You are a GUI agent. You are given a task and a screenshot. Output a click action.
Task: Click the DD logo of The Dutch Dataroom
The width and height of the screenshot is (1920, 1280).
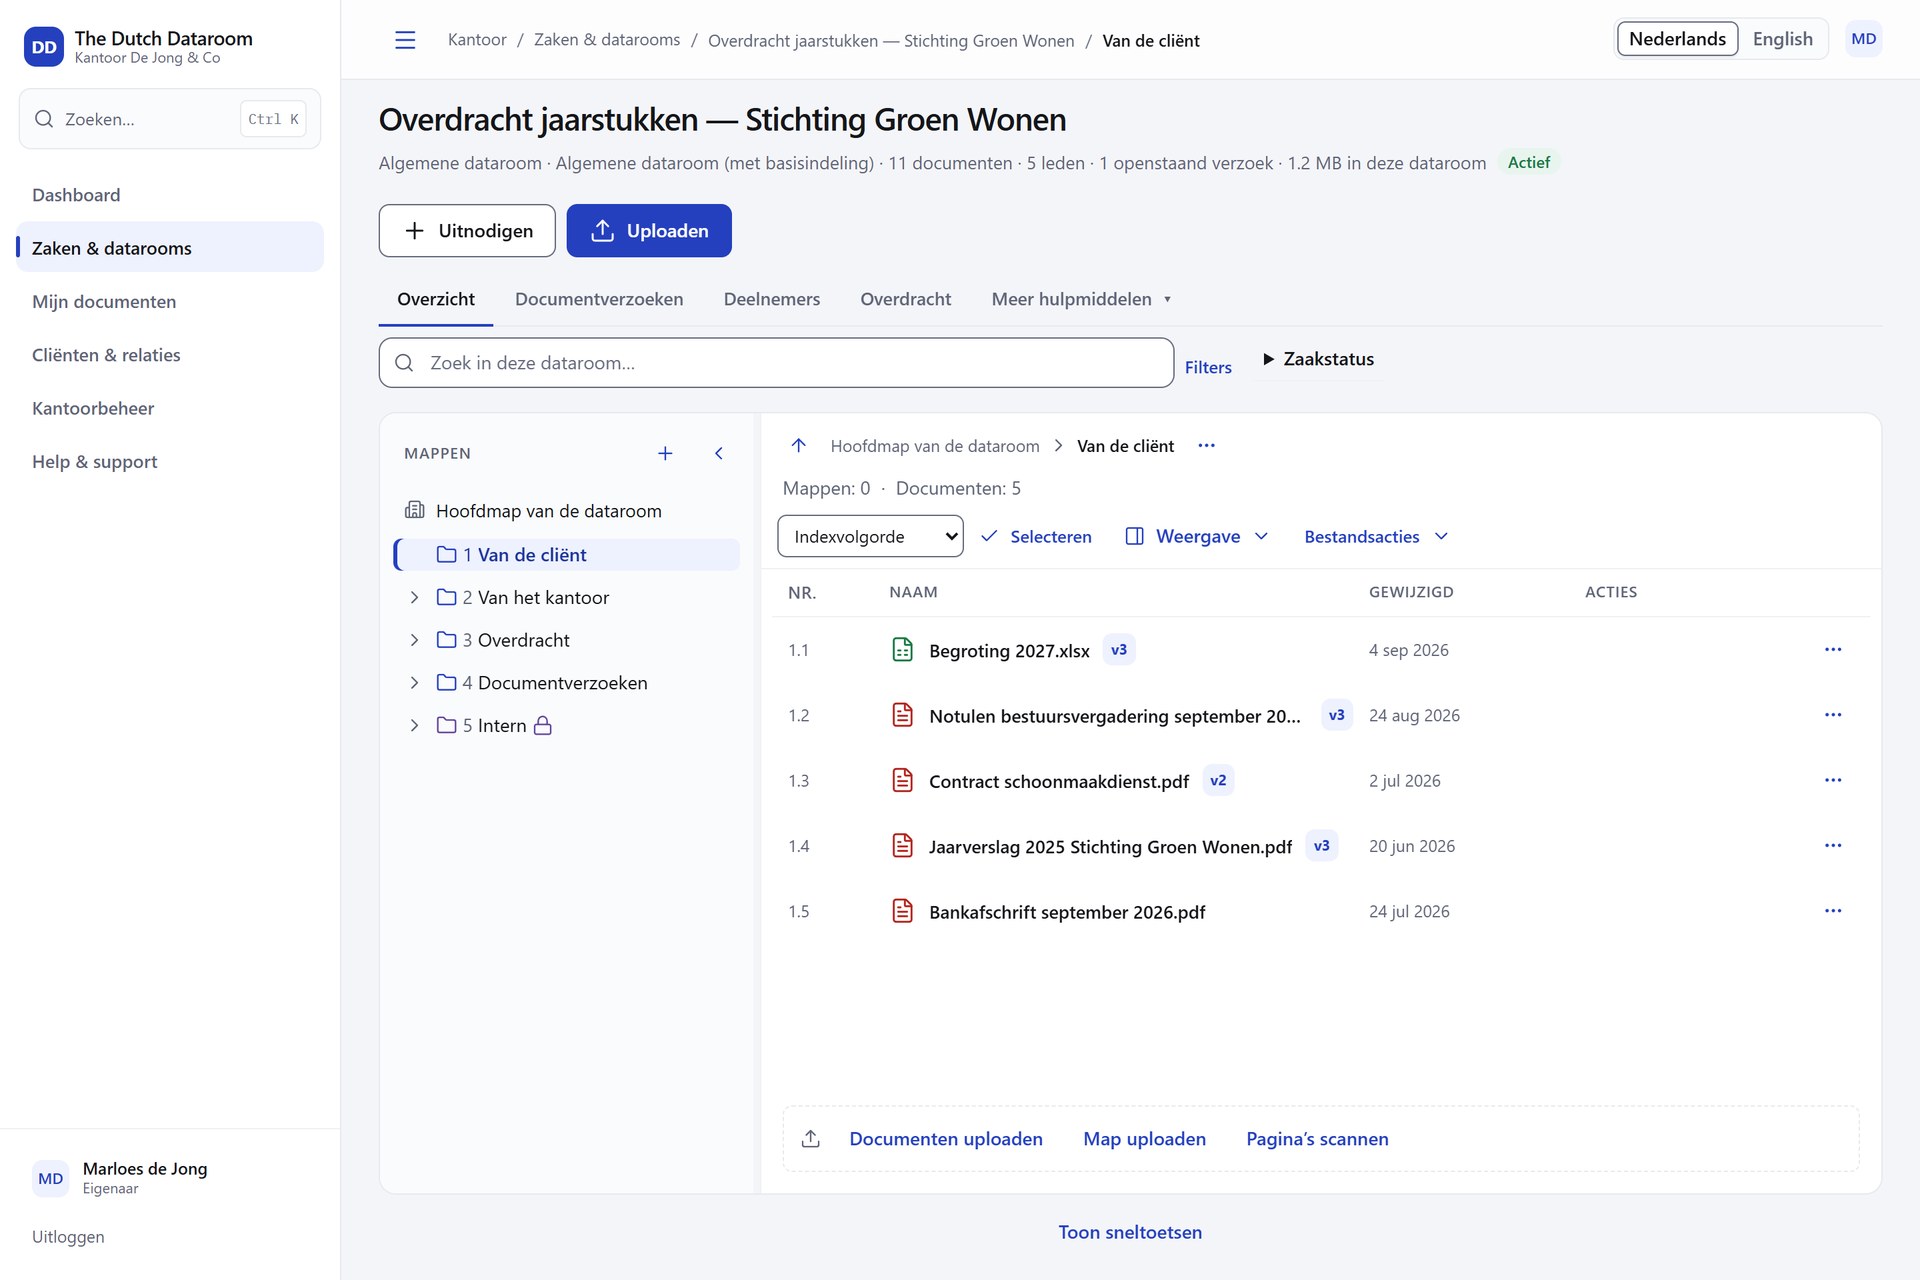tap(44, 47)
